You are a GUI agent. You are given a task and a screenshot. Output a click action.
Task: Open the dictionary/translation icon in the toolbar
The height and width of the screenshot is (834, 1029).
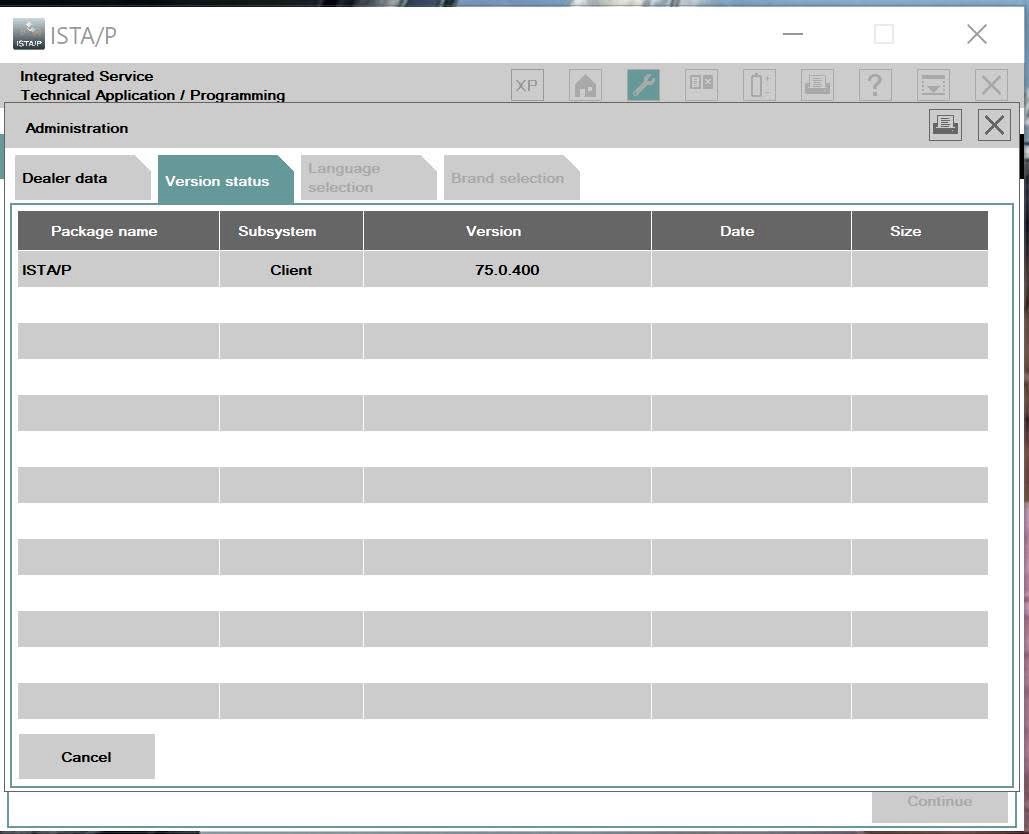[x=701, y=85]
